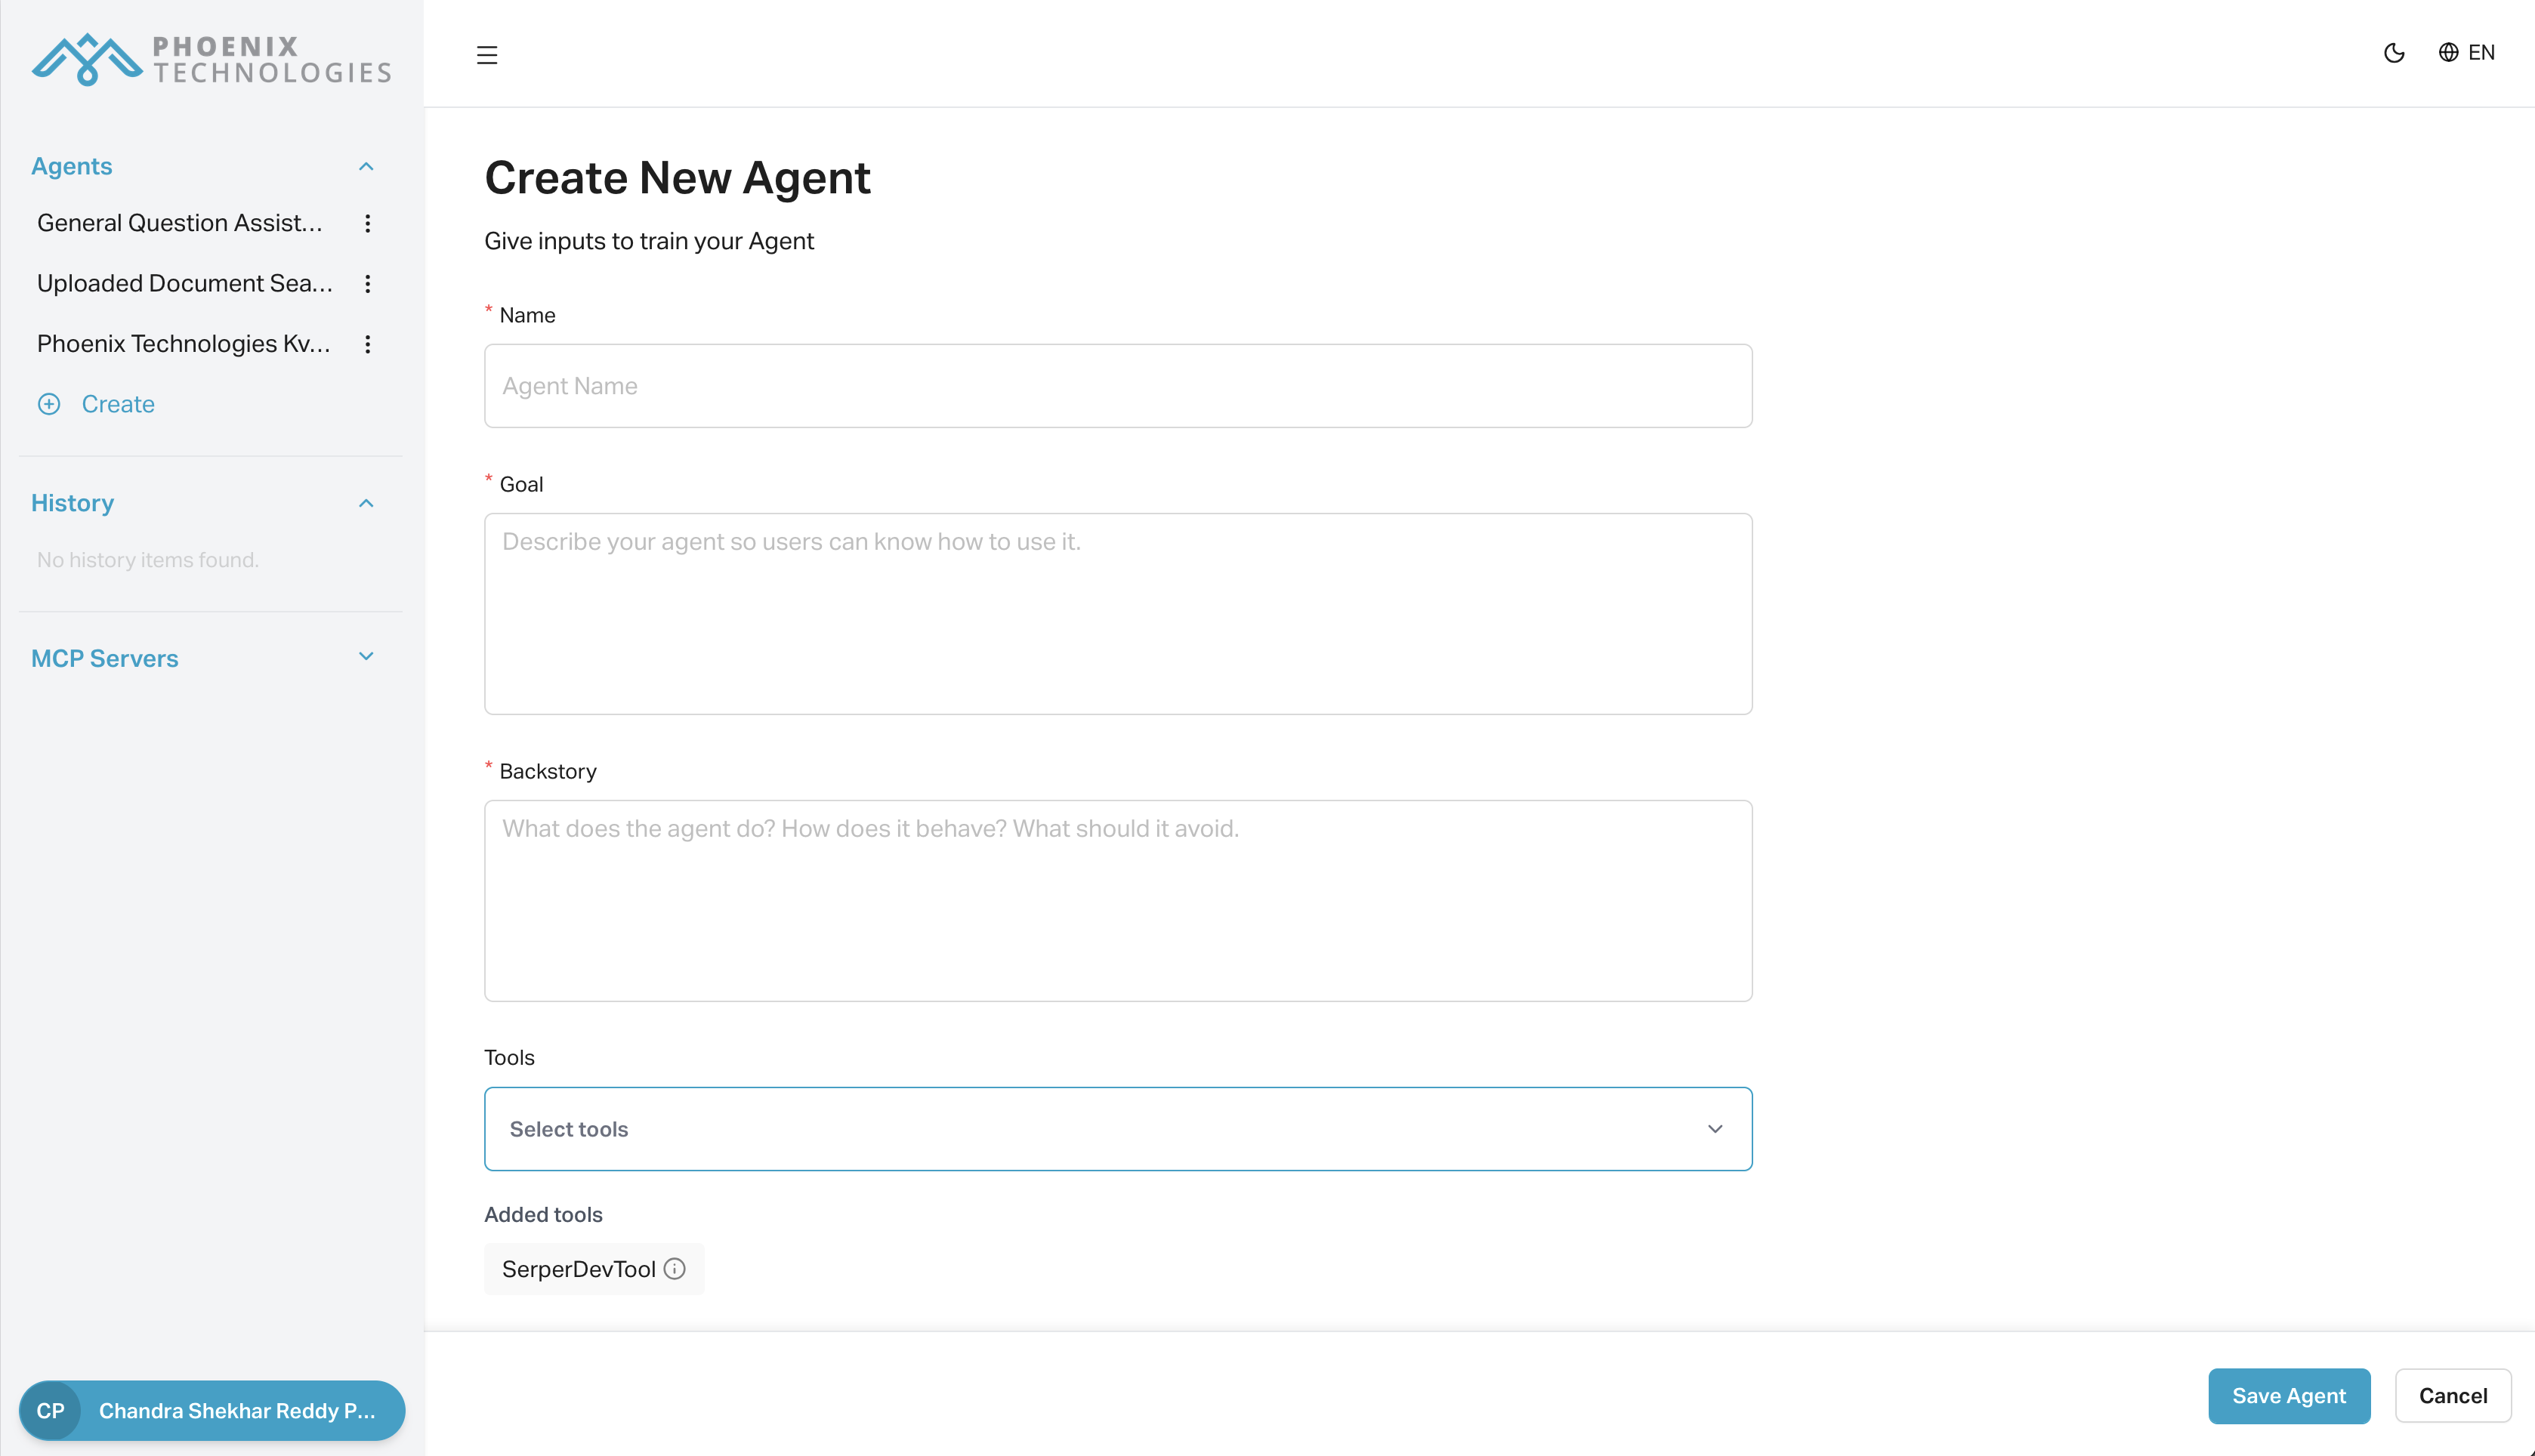Open the hamburger navigation menu
2535x1456 pixels.
click(x=487, y=55)
